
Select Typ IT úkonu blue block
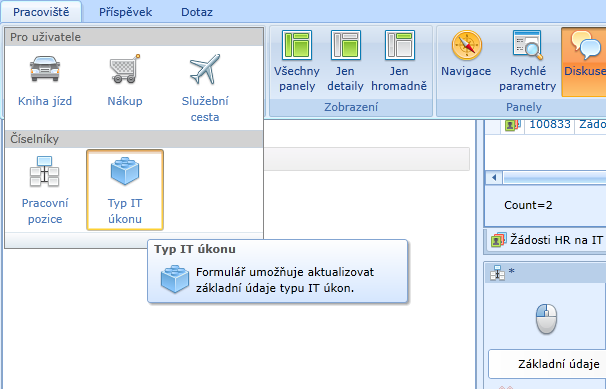[x=125, y=190]
